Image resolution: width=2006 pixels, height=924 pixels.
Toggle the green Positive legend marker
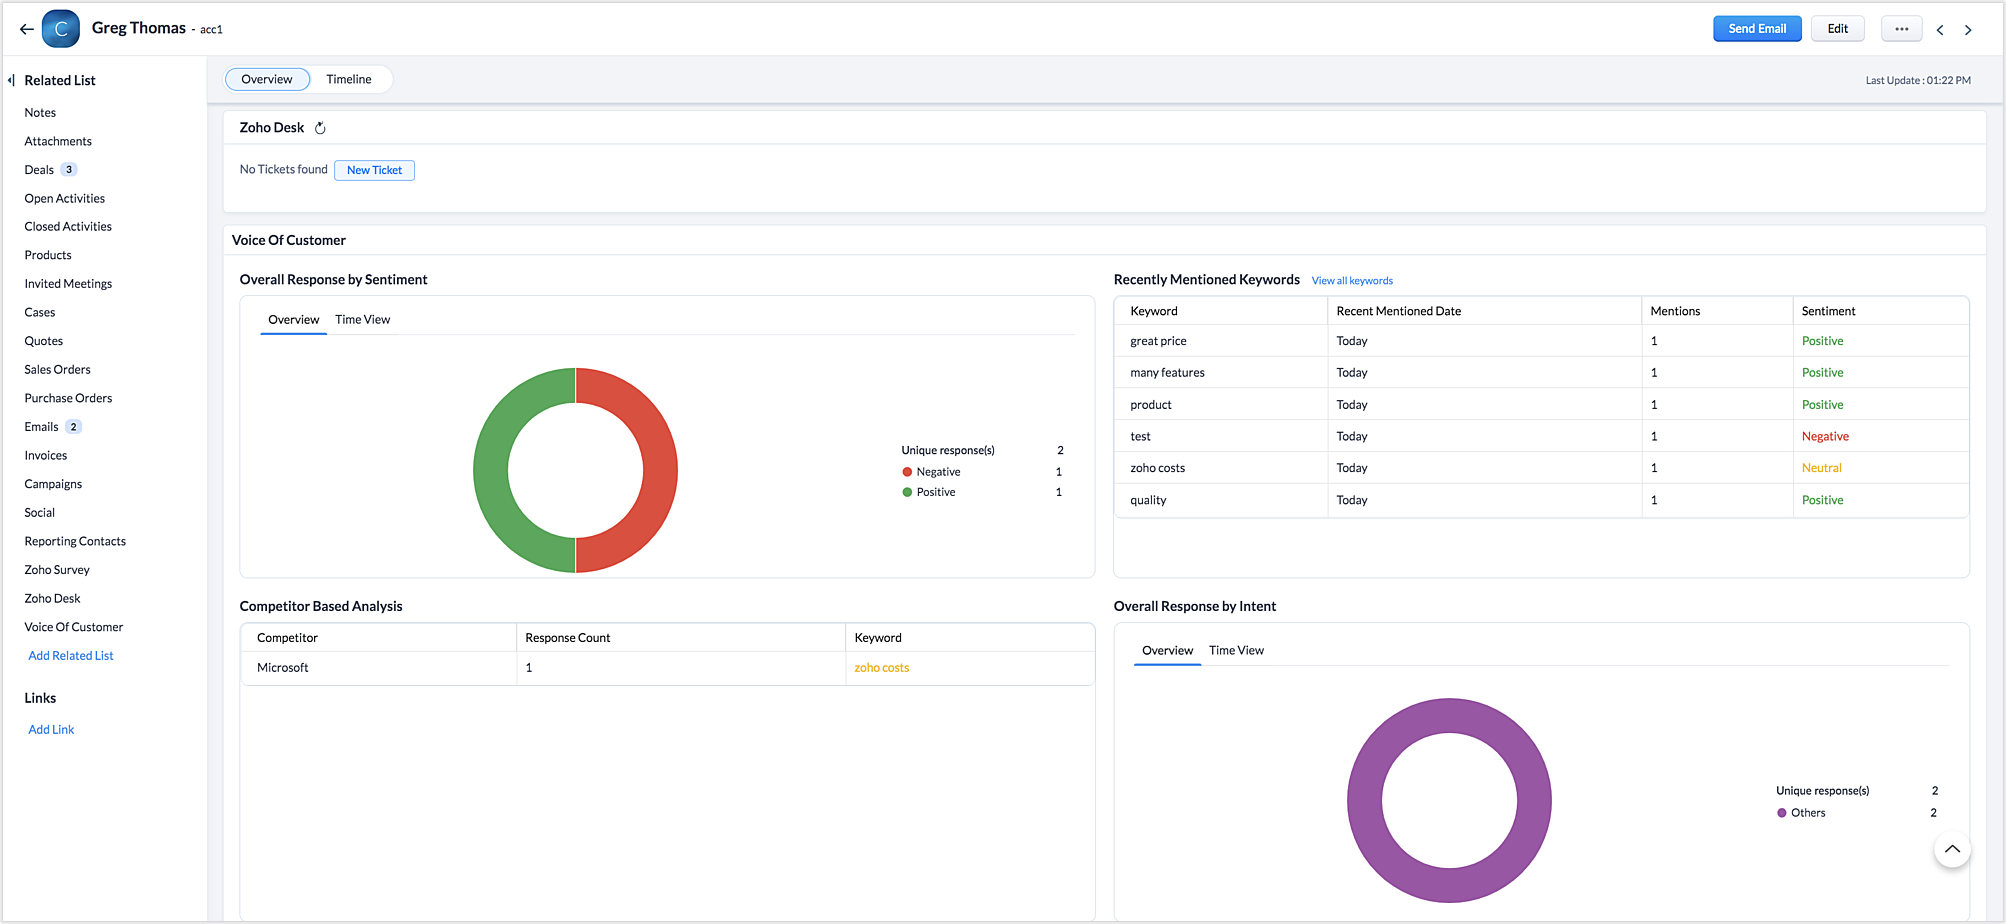(x=907, y=492)
